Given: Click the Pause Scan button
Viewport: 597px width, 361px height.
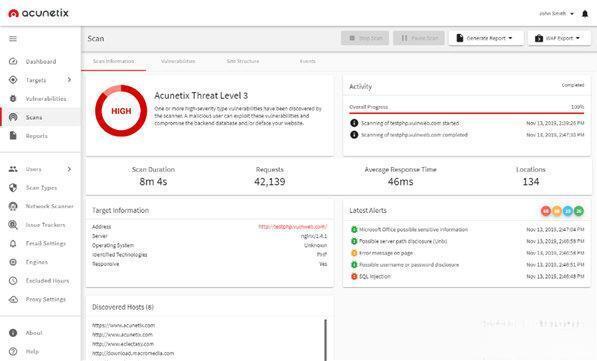Looking at the screenshot, I should point(419,38).
